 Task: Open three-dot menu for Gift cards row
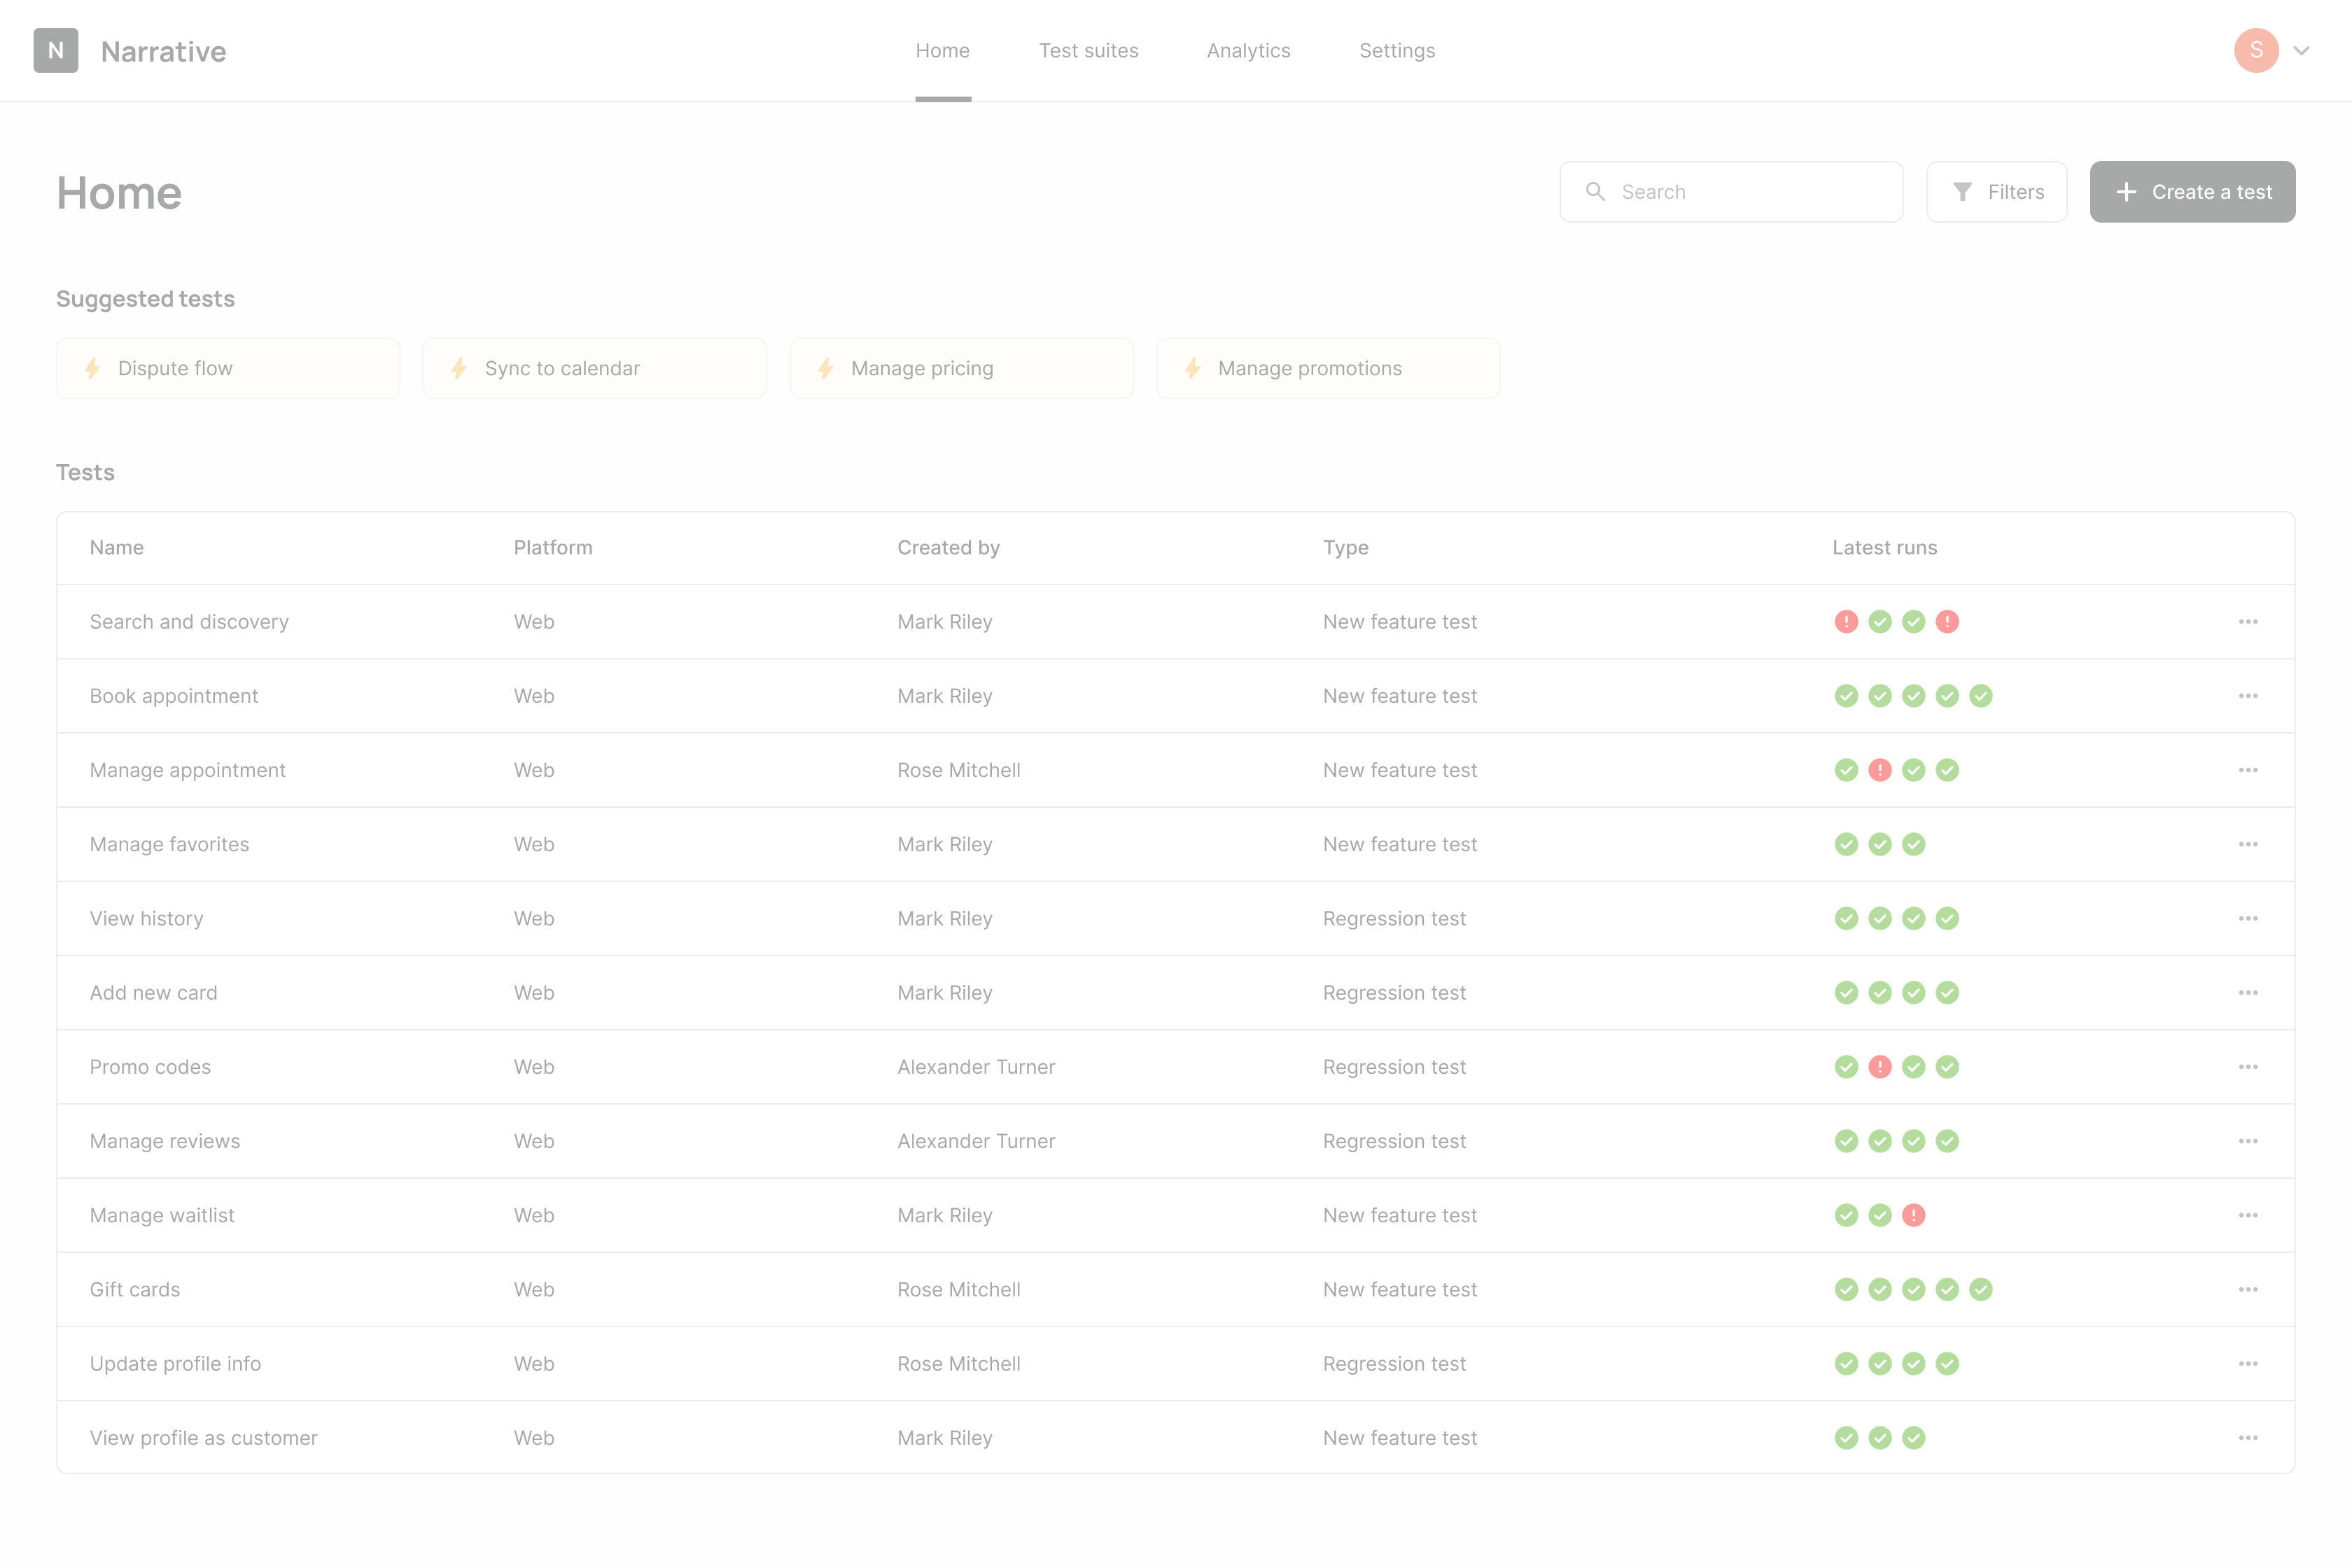click(2248, 1289)
